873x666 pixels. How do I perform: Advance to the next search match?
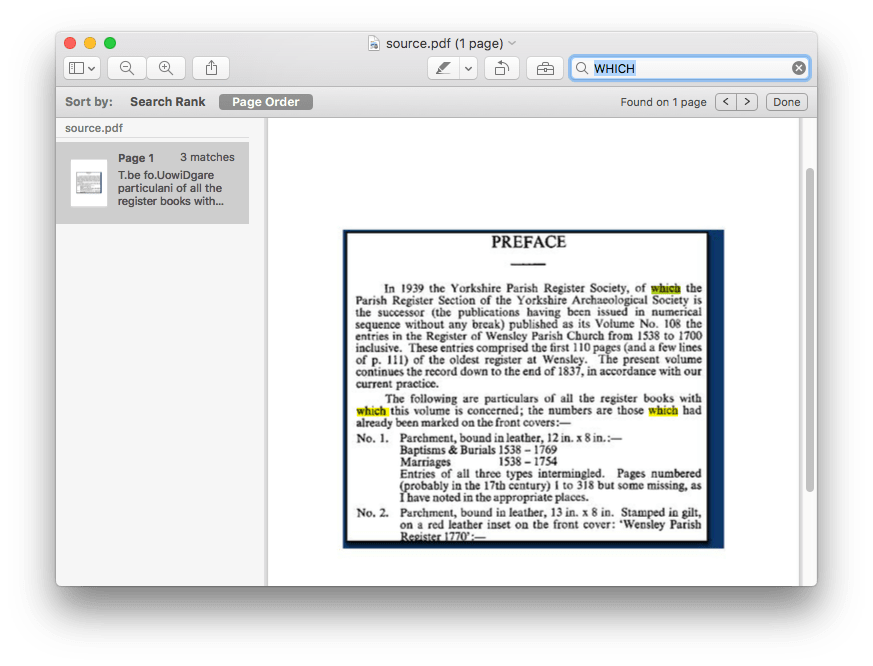[x=748, y=101]
